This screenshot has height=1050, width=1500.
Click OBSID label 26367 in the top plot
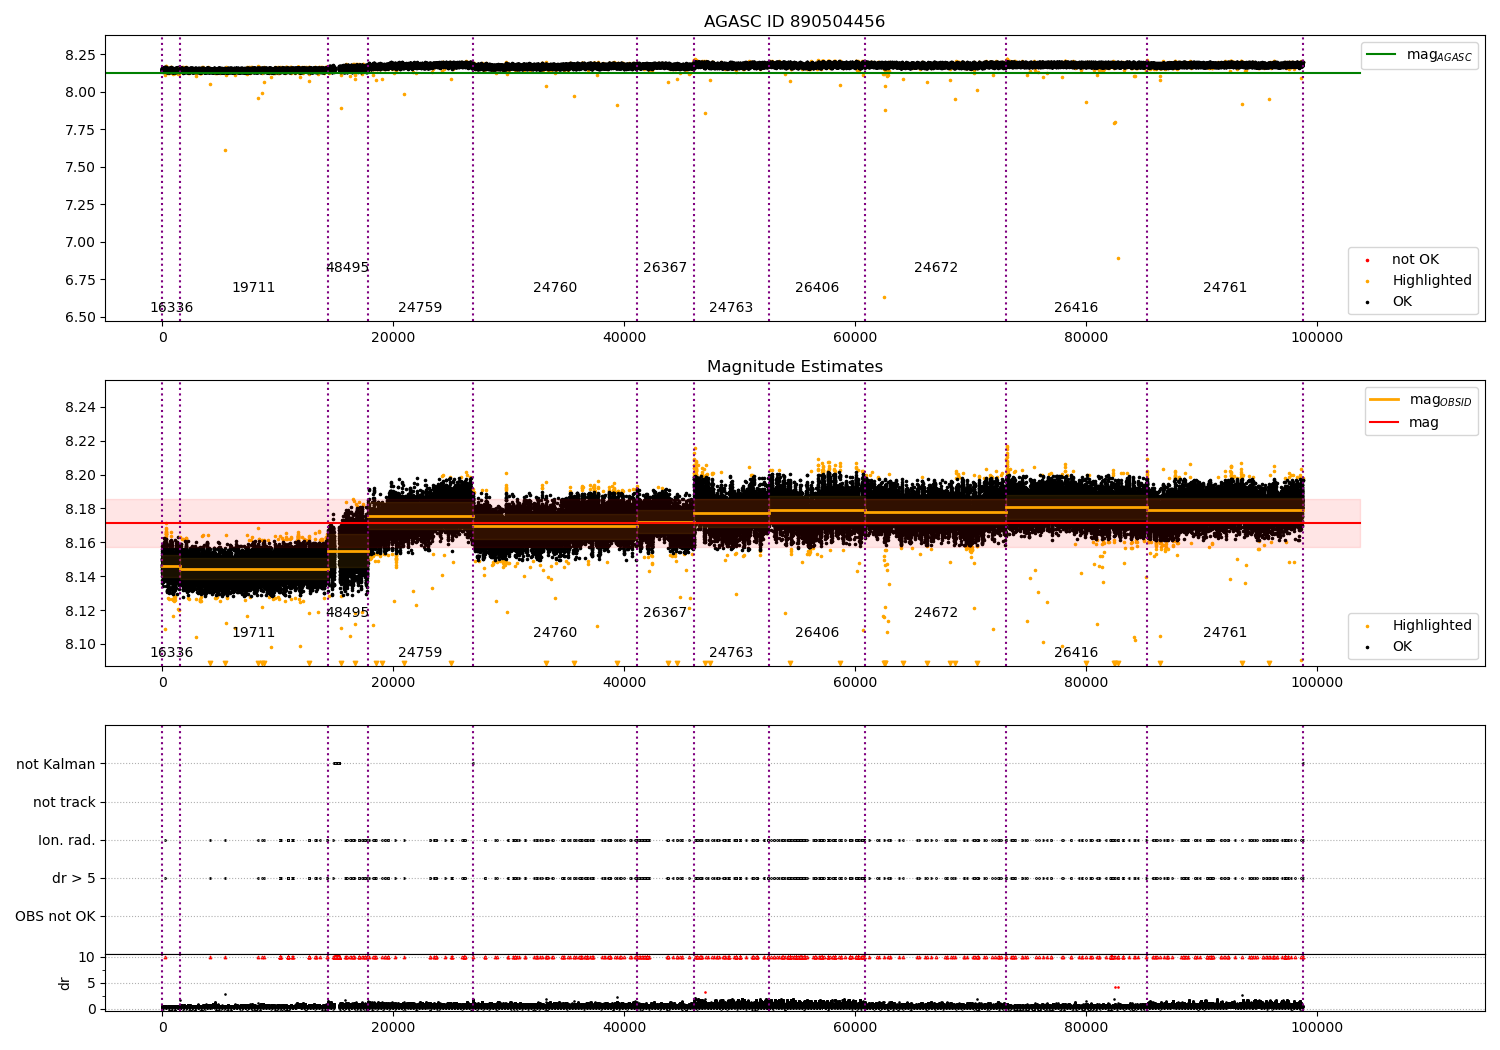point(665,268)
